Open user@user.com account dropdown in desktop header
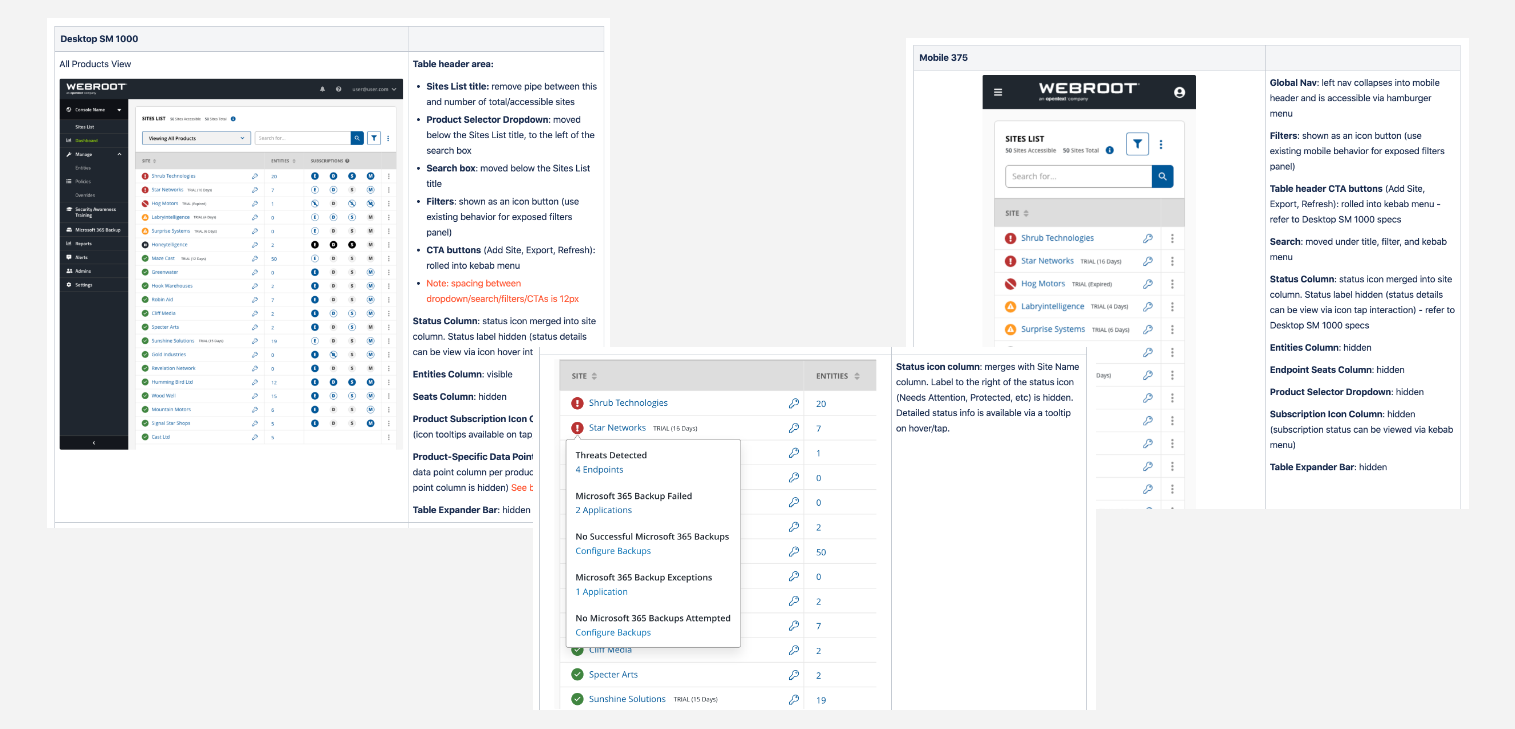1515x729 pixels. pos(374,89)
